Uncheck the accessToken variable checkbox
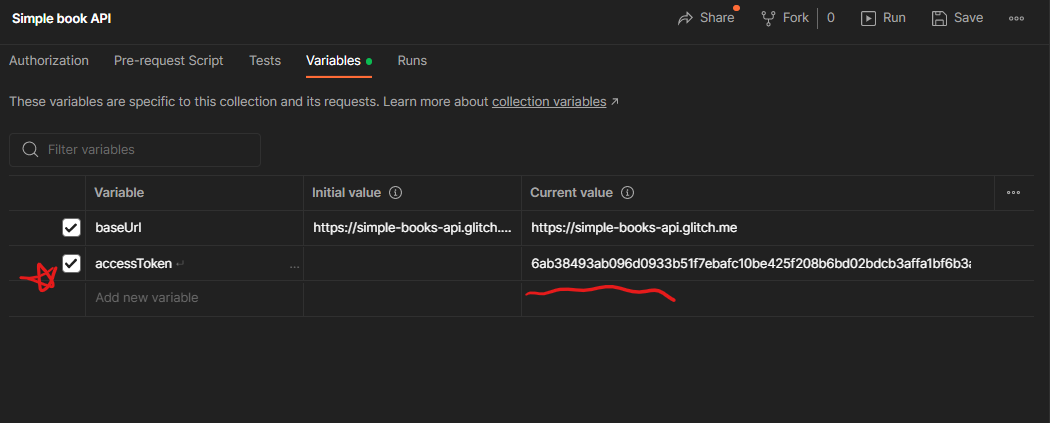Screen dimensions: 1050x423 point(71,264)
